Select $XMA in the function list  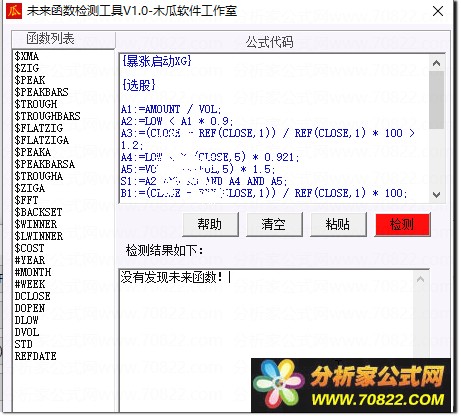pyautogui.click(x=27, y=56)
